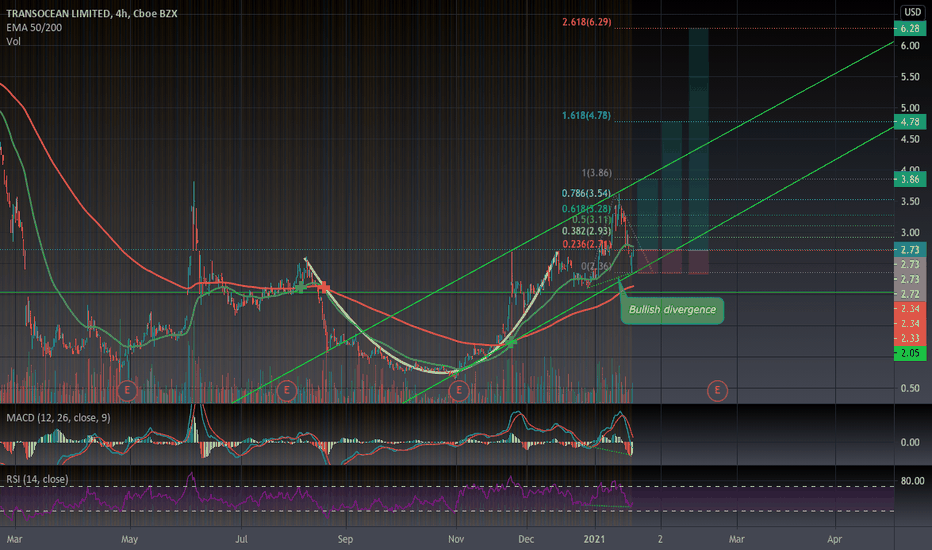
Task: Click the earnings E marker above Nov
Action: [x=458, y=391]
